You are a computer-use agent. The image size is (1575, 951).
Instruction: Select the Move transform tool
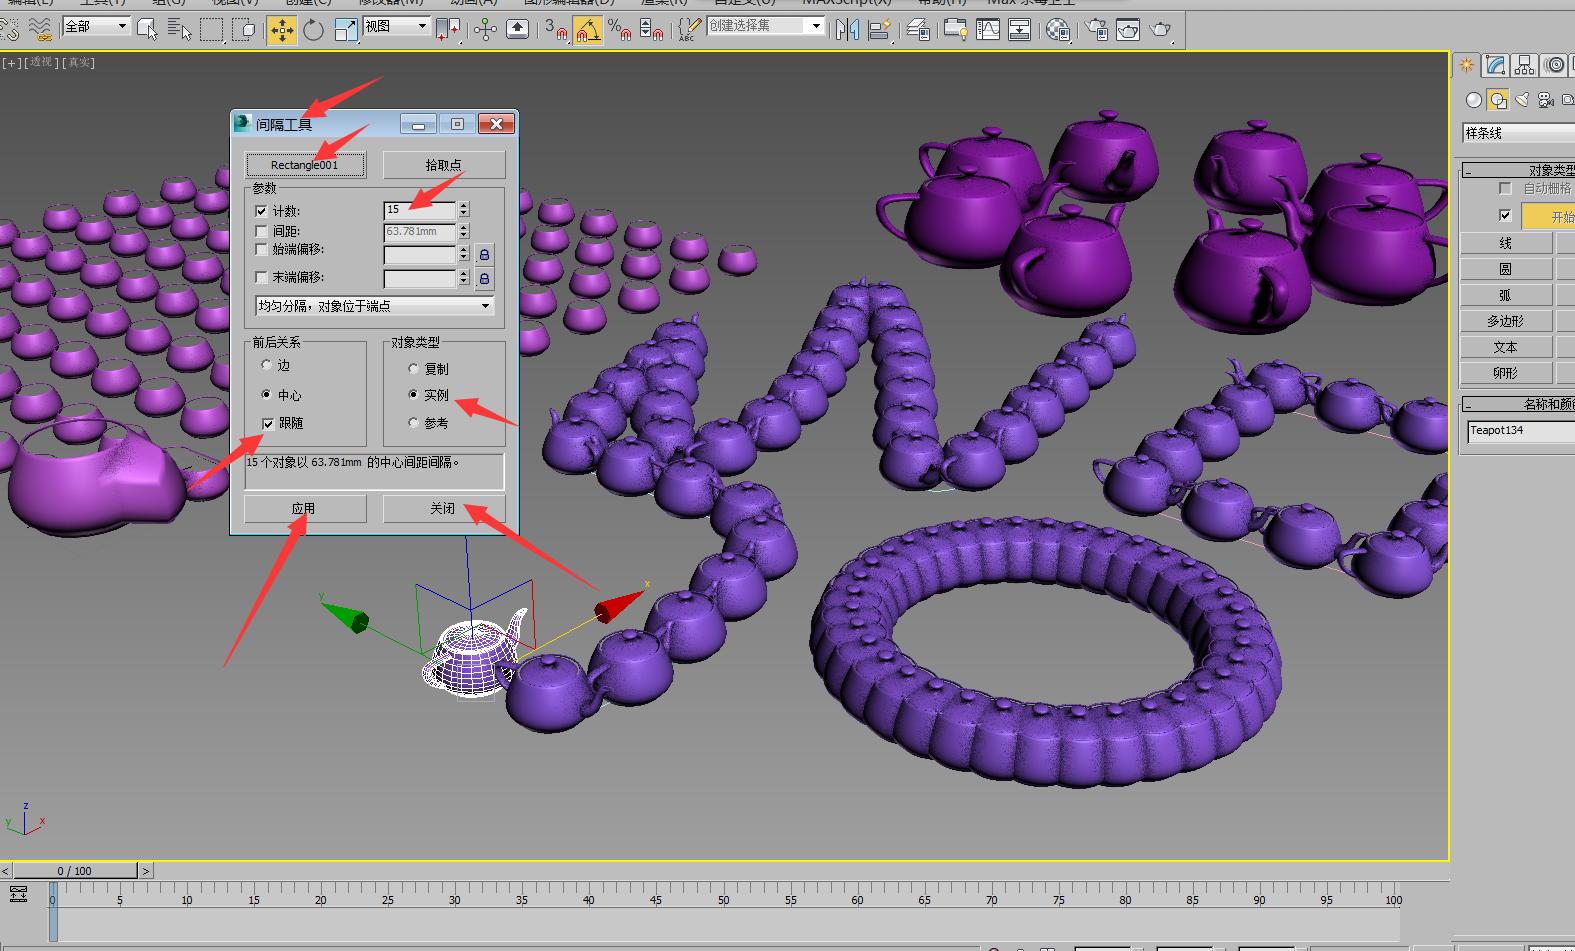(x=282, y=30)
